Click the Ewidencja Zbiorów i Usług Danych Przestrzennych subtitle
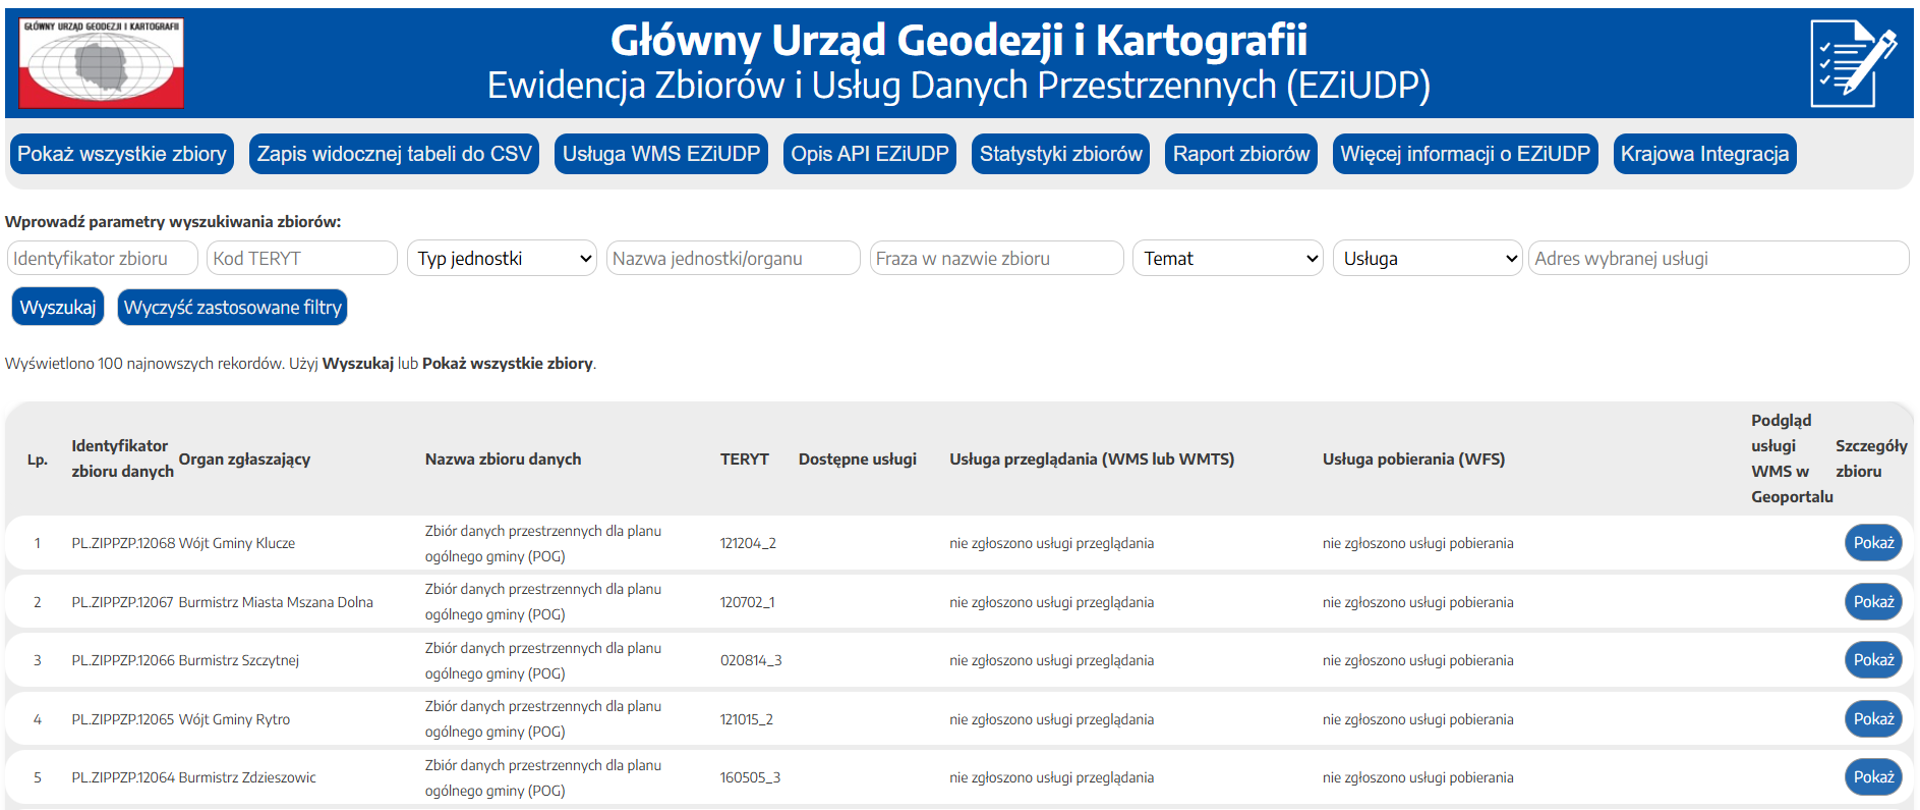 coord(959,86)
